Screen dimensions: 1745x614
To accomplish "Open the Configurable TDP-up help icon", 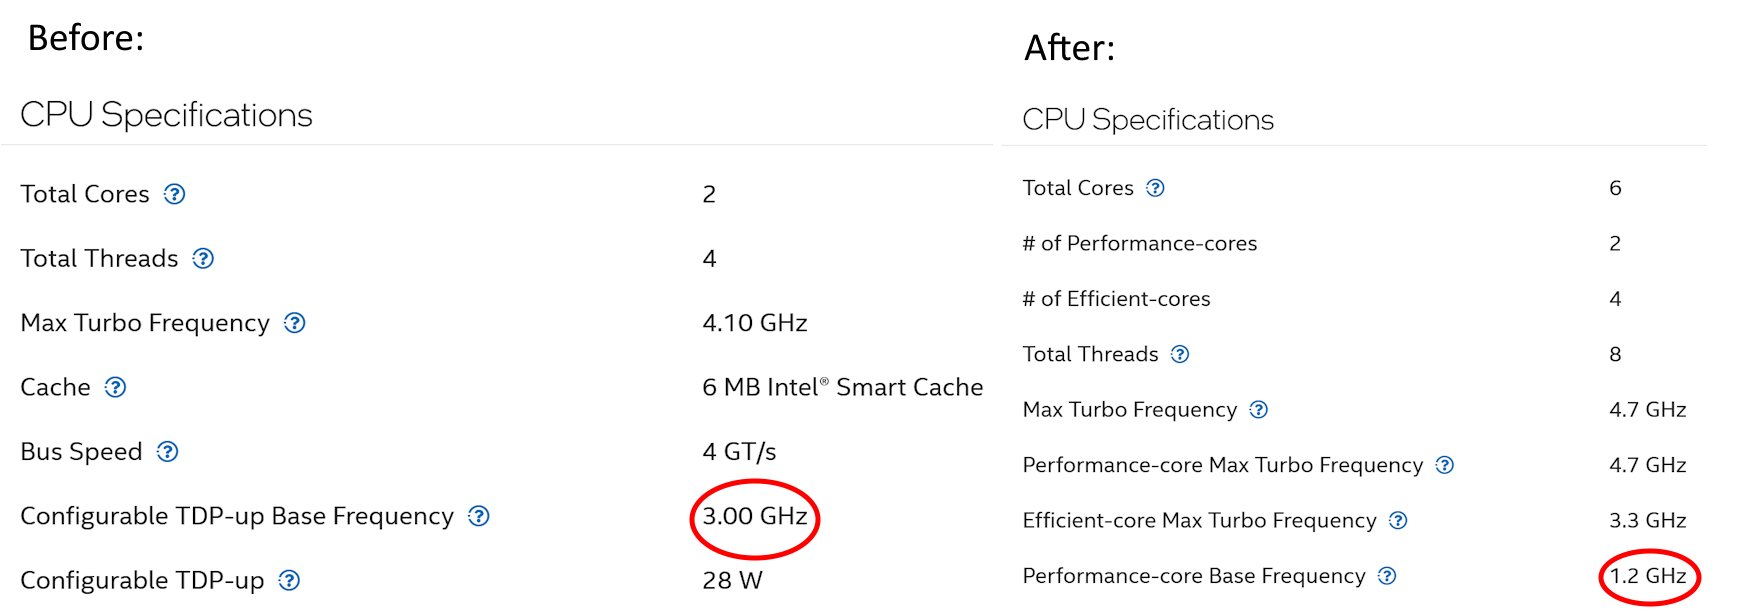I will [289, 580].
